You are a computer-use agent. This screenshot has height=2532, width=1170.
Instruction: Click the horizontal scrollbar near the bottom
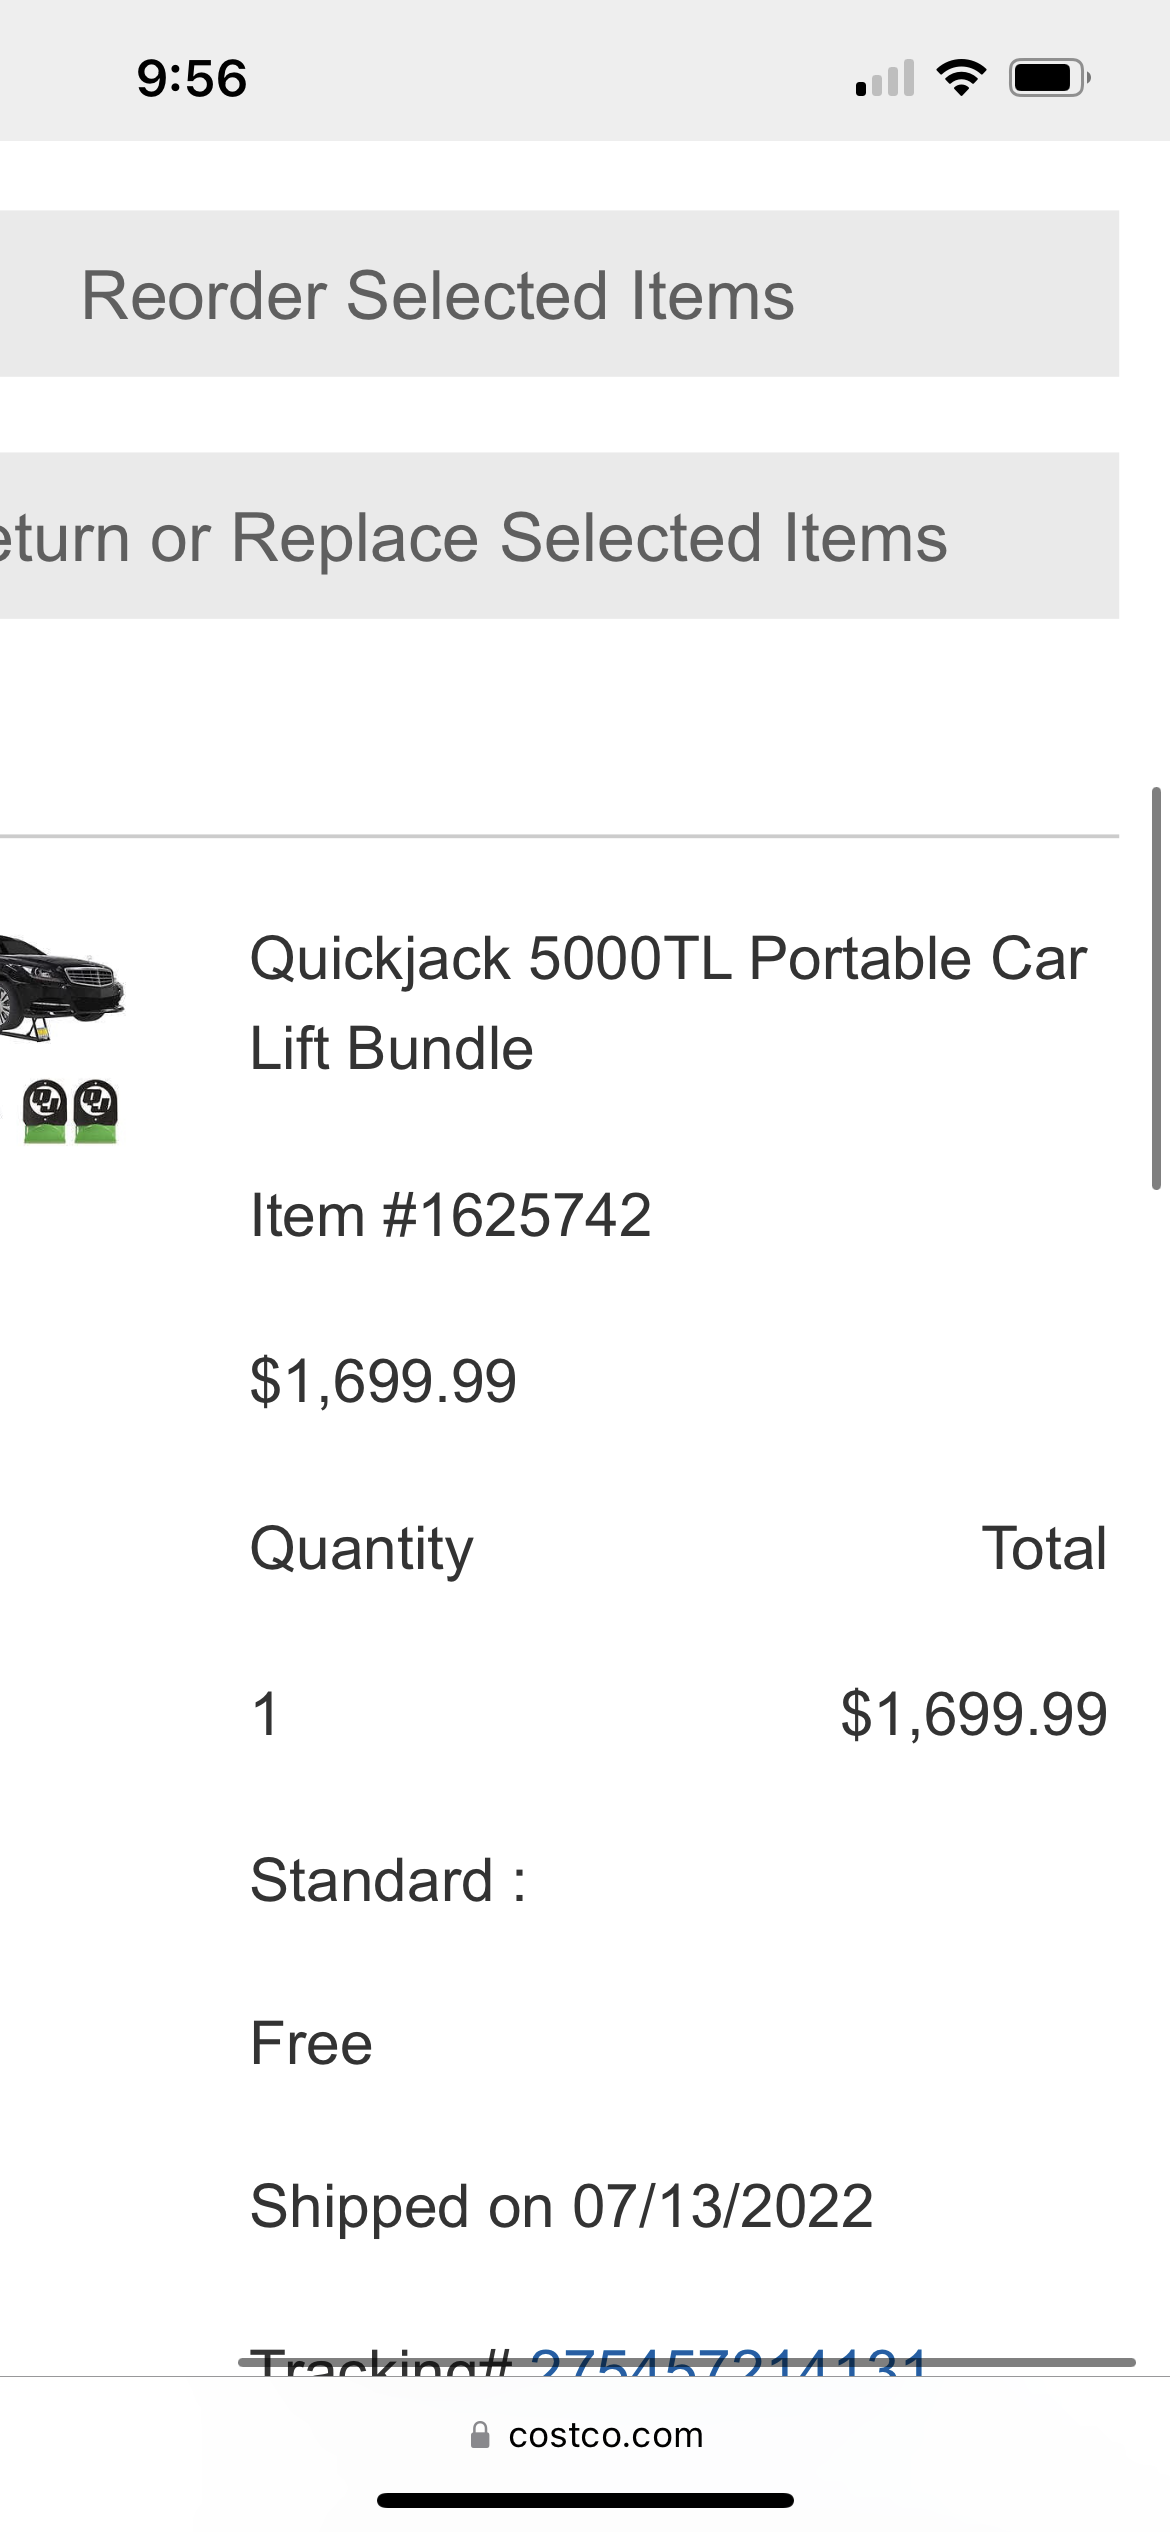686,2362
